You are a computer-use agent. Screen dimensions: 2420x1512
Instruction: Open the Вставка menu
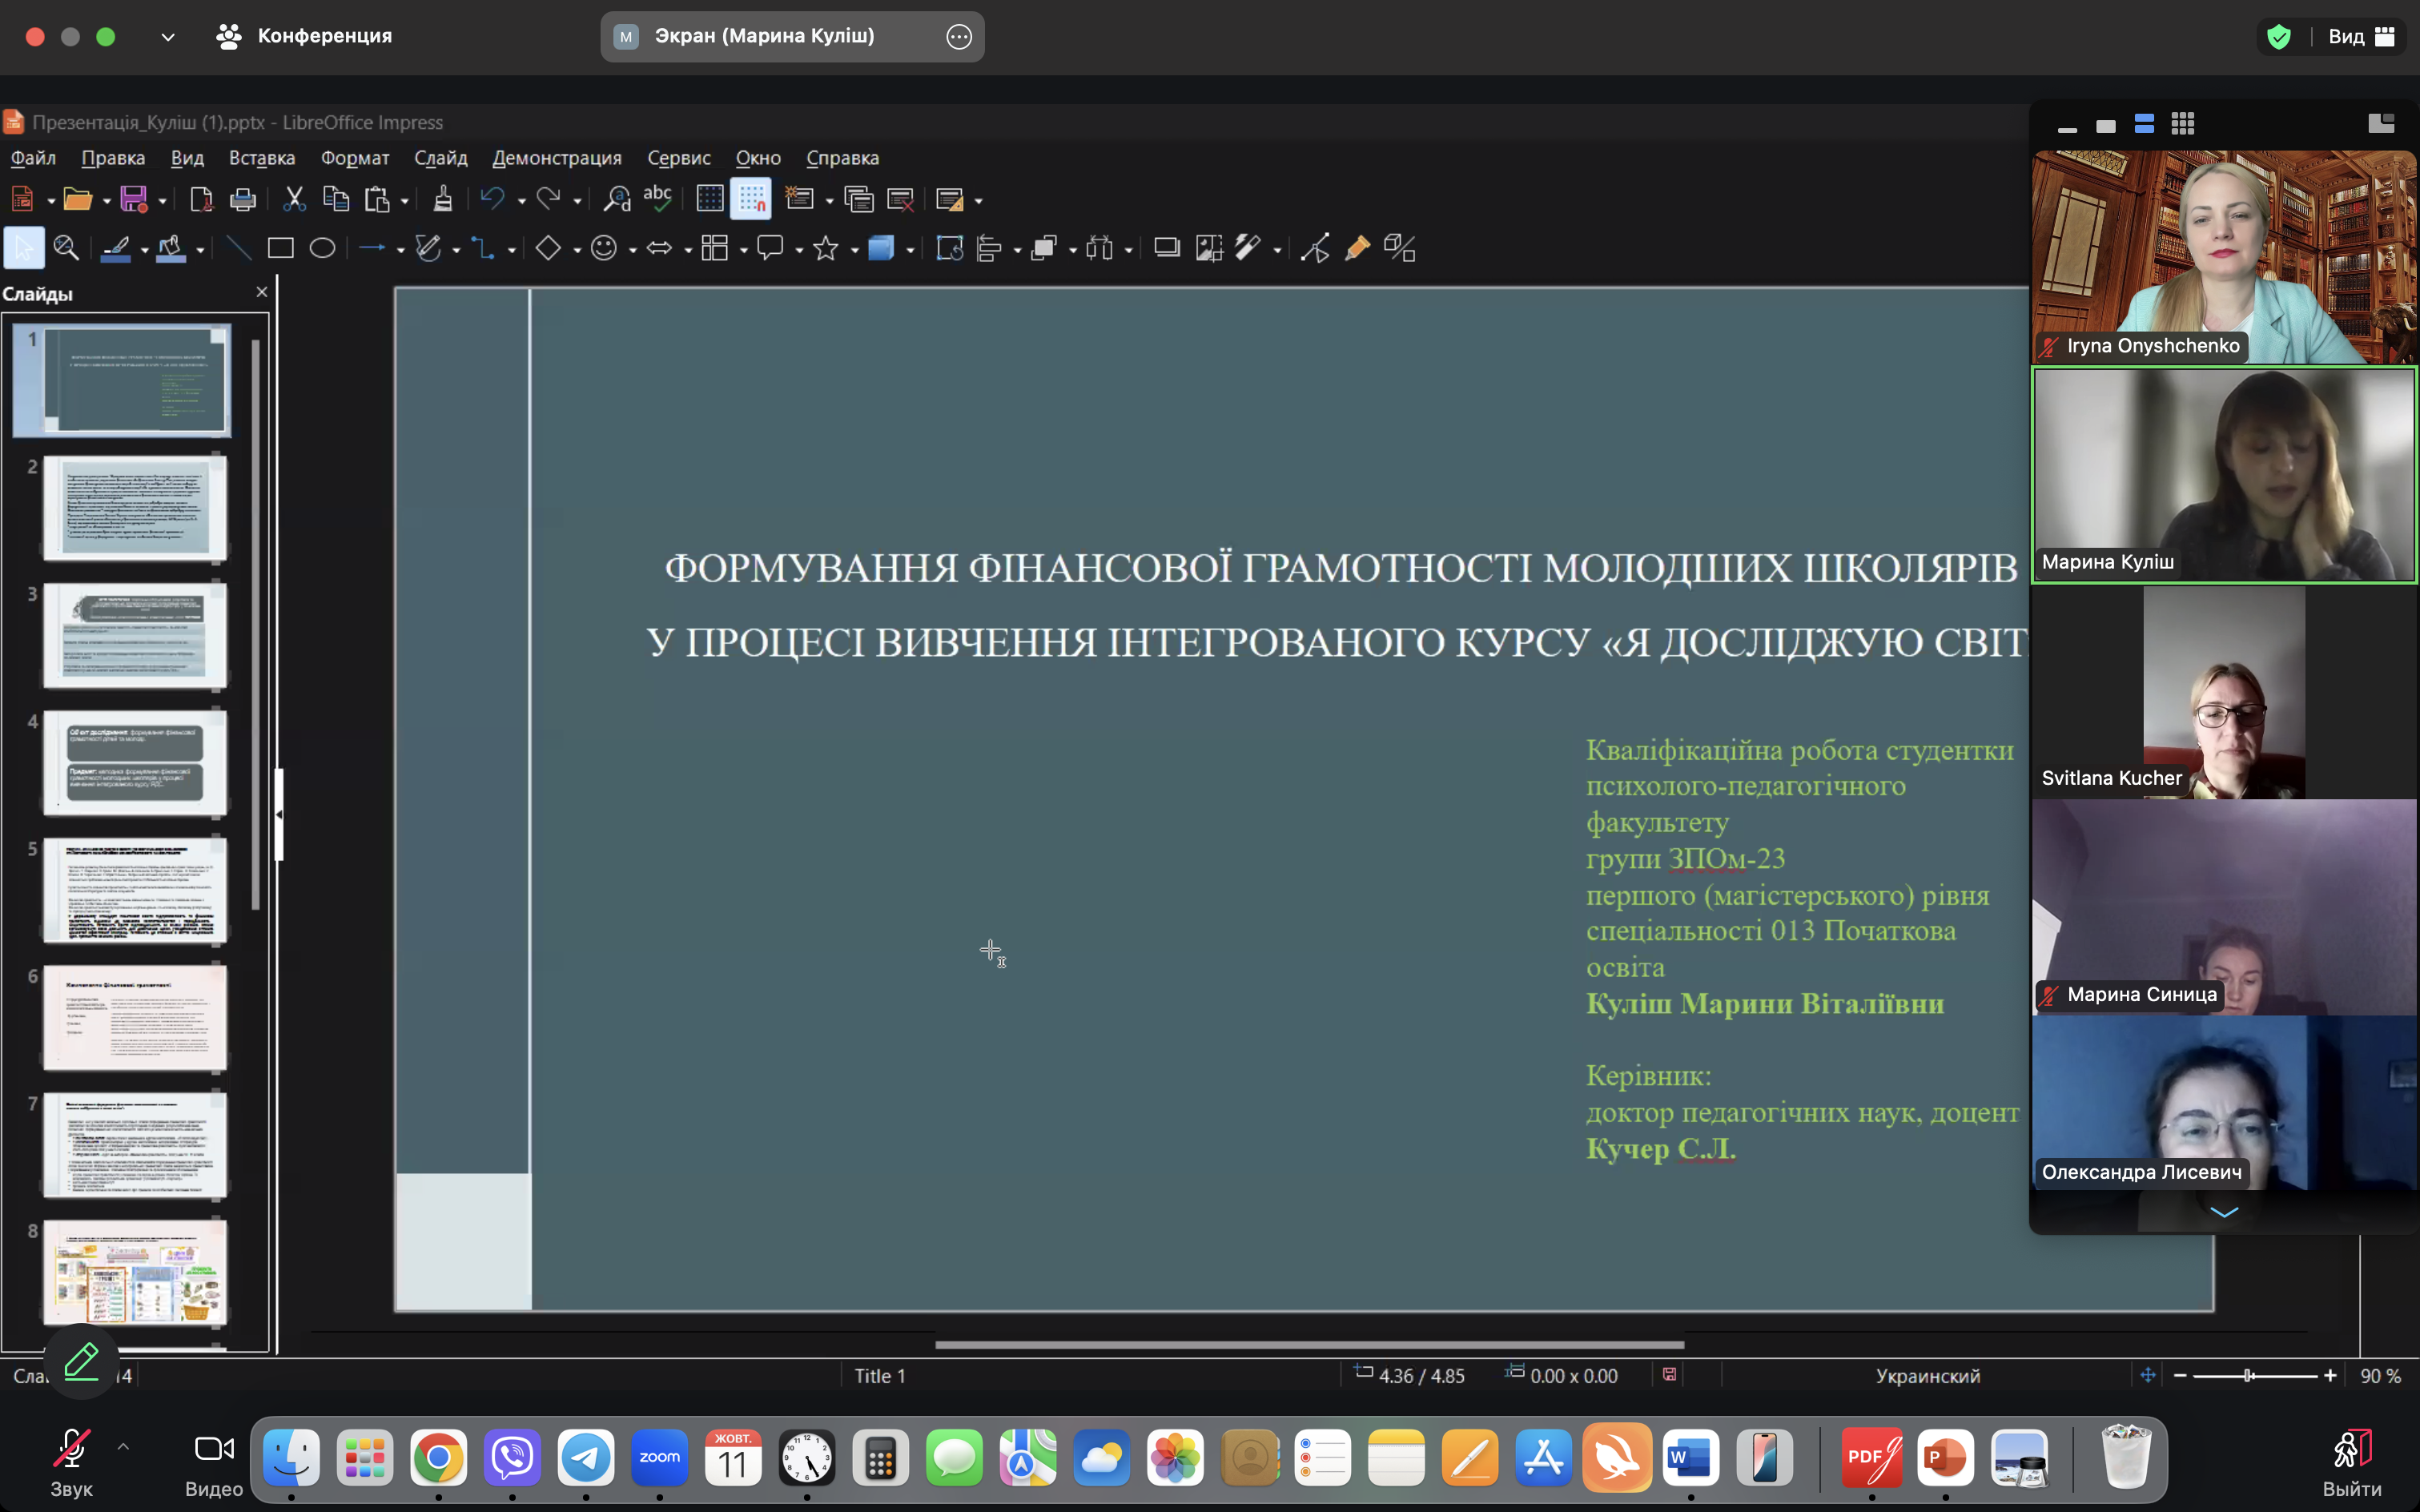click(x=262, y=158)
